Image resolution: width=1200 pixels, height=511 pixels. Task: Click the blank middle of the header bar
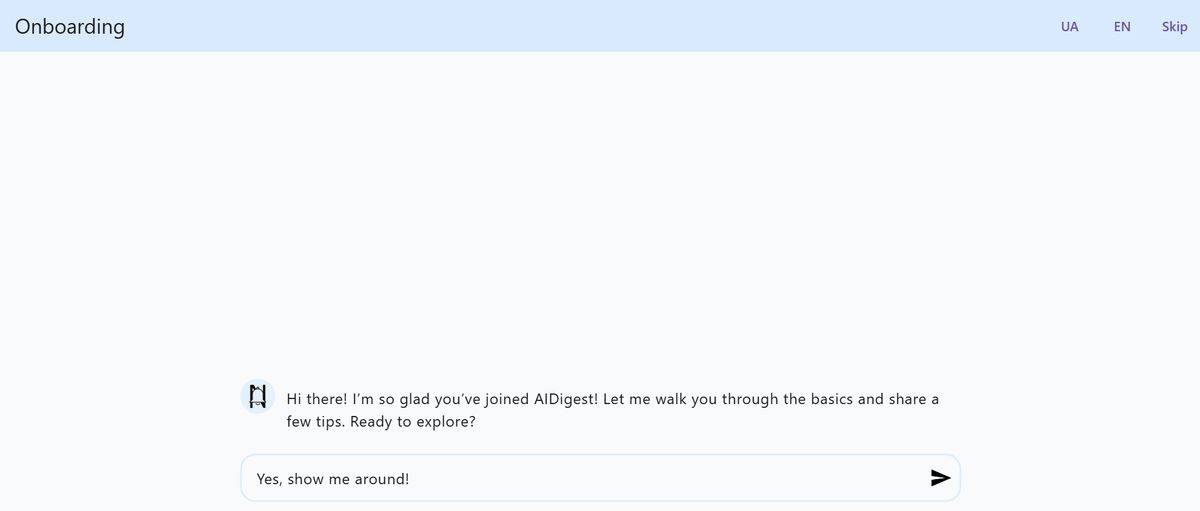click(600, 27)
